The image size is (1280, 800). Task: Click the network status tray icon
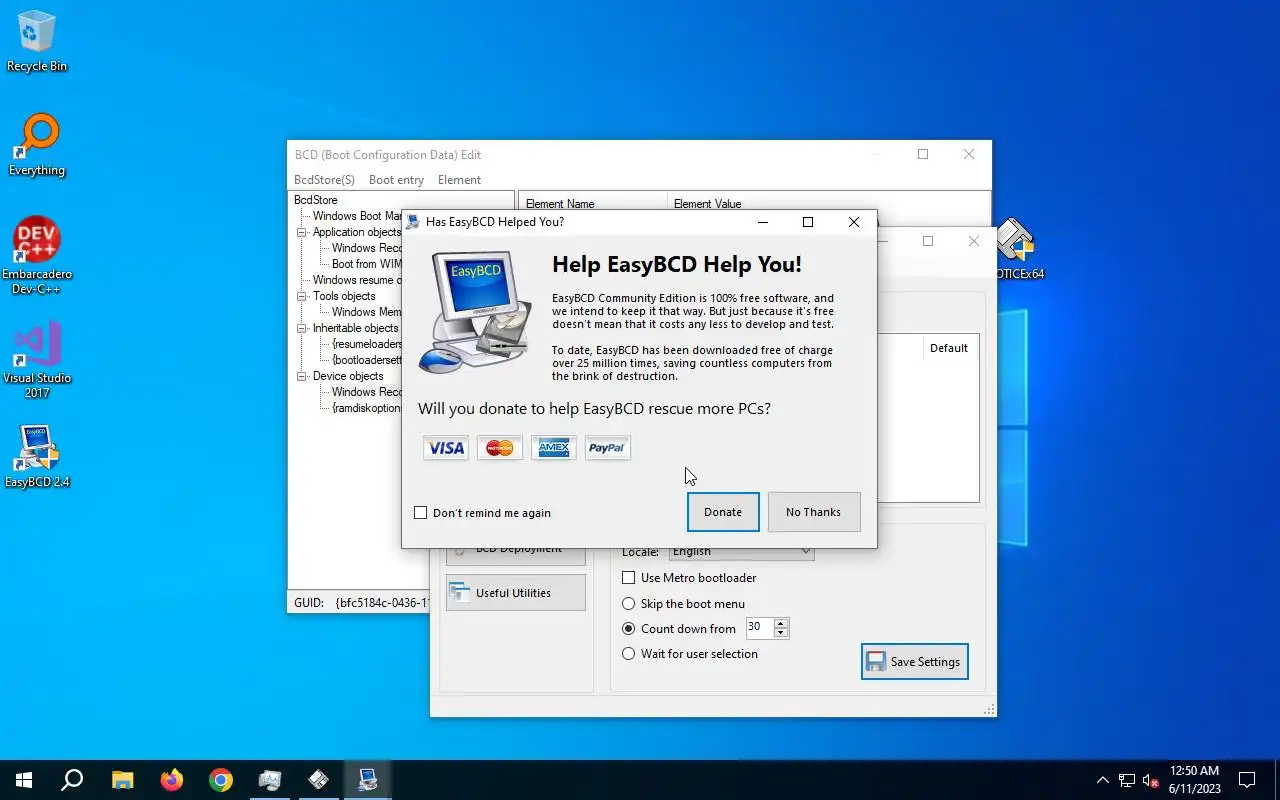(1127, 780)
